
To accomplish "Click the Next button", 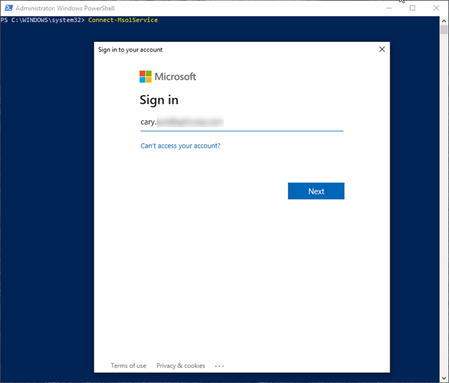I will 316,191.
